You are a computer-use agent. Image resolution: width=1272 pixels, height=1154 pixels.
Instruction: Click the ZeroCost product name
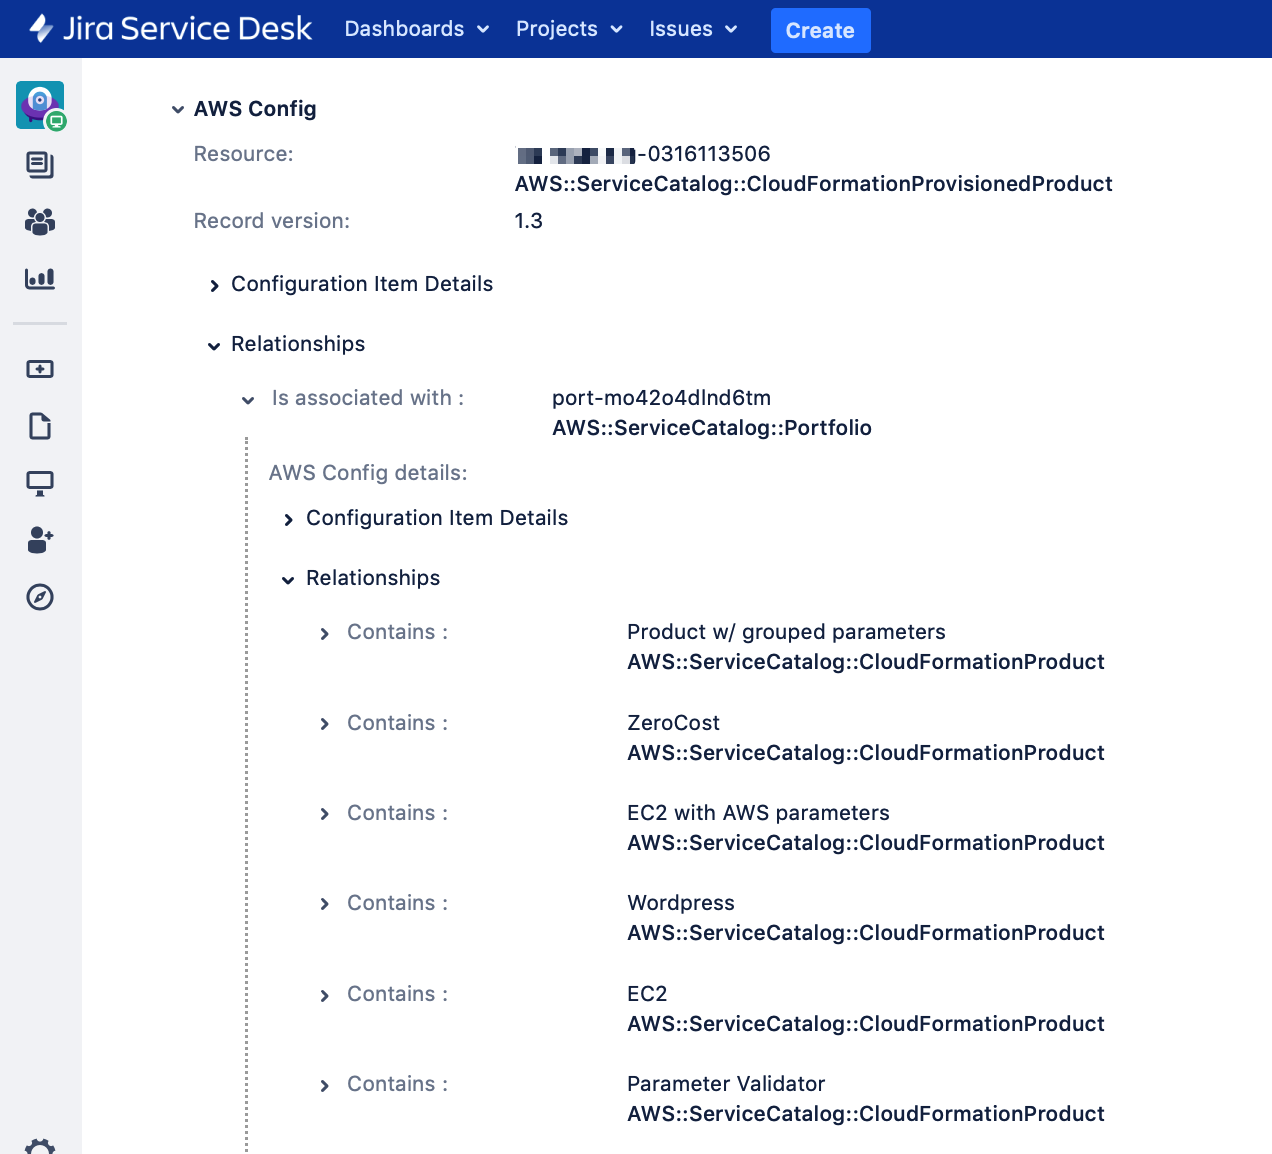pyautogui.click(x=673, y=723)
